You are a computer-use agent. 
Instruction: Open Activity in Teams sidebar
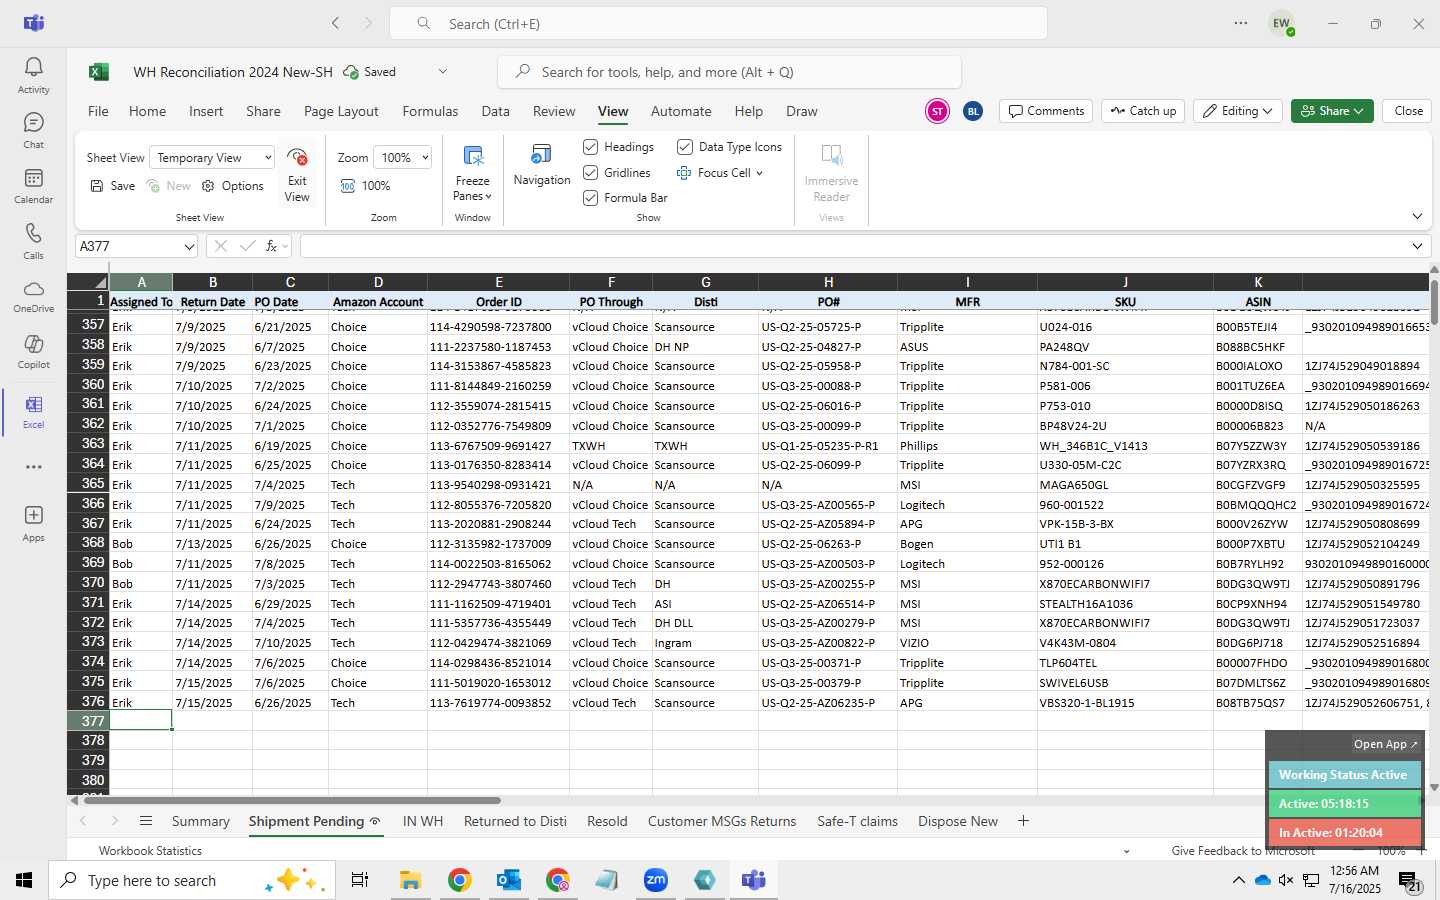33,75
